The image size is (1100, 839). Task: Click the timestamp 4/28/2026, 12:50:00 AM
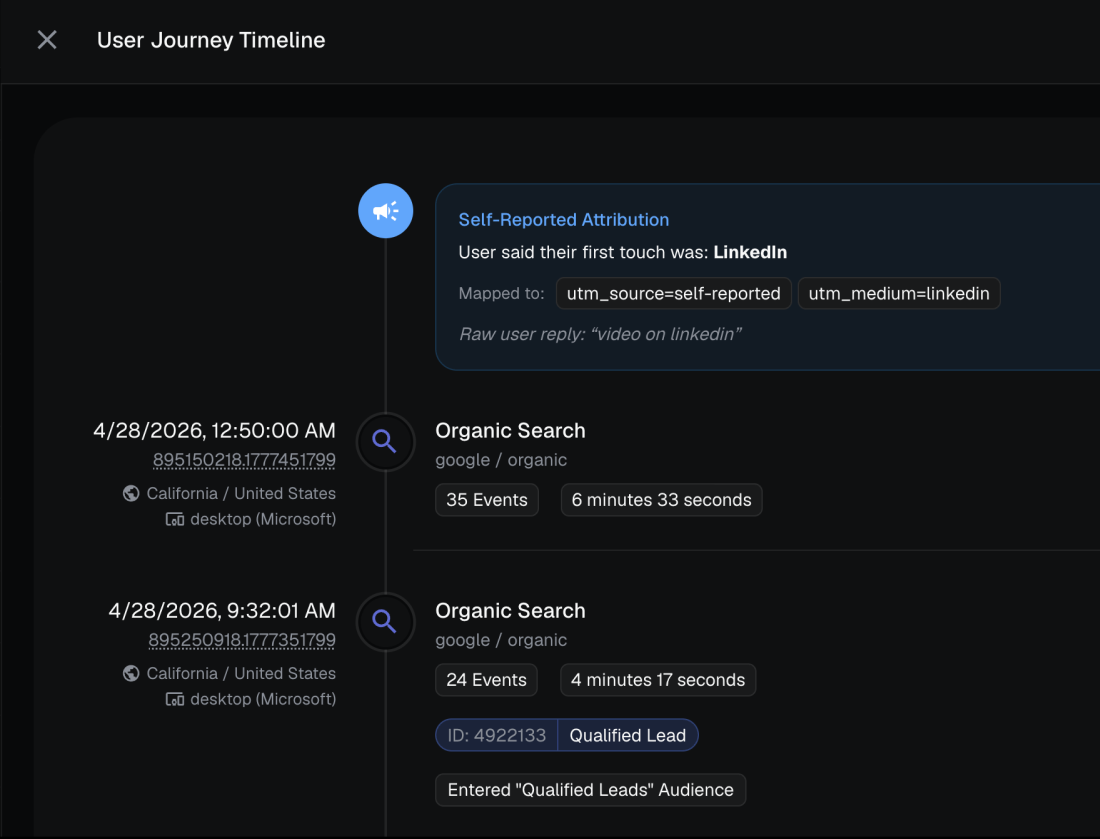215,431
